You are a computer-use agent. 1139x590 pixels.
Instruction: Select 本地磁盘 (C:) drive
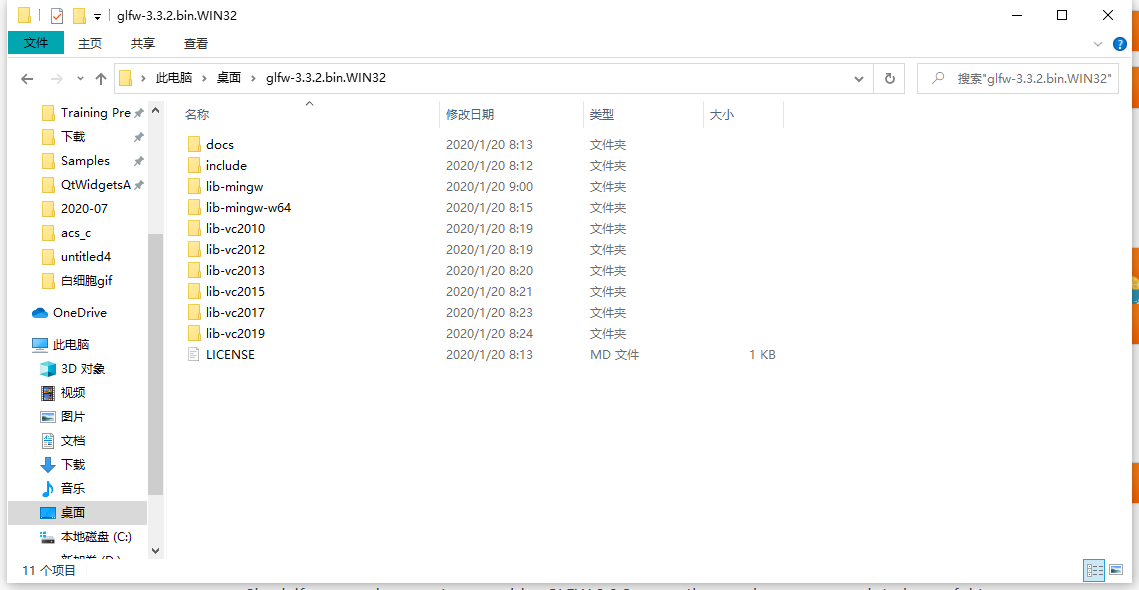pyautogui.click(x=86, y=537)
